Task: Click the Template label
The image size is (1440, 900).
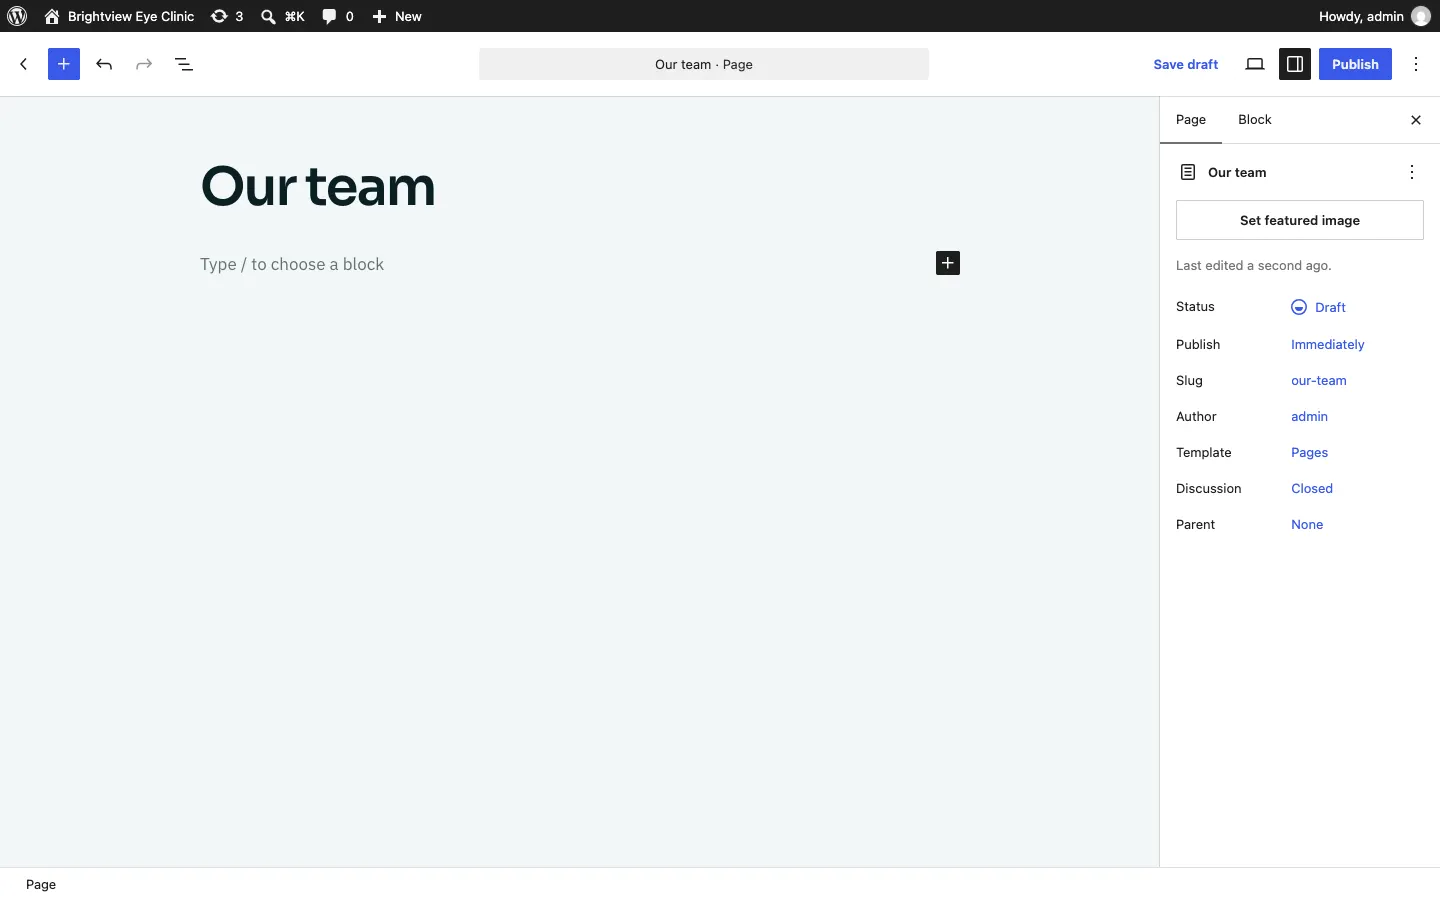Action: pos(1204,453)
